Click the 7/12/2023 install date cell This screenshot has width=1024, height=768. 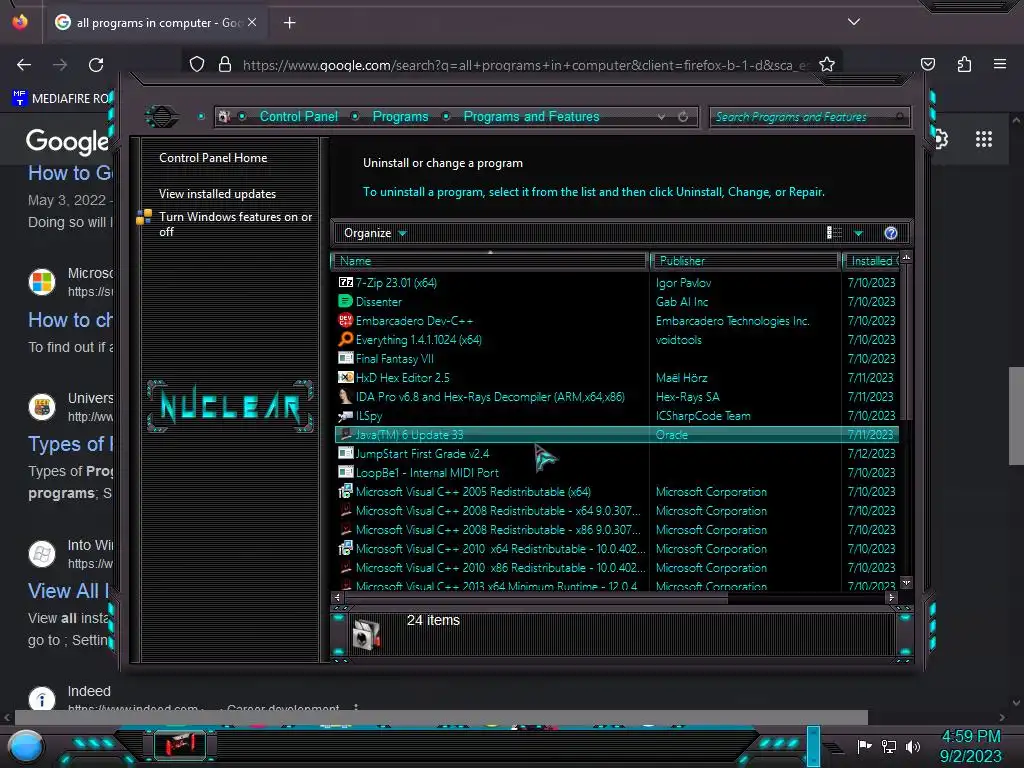(x=871, y=453)
